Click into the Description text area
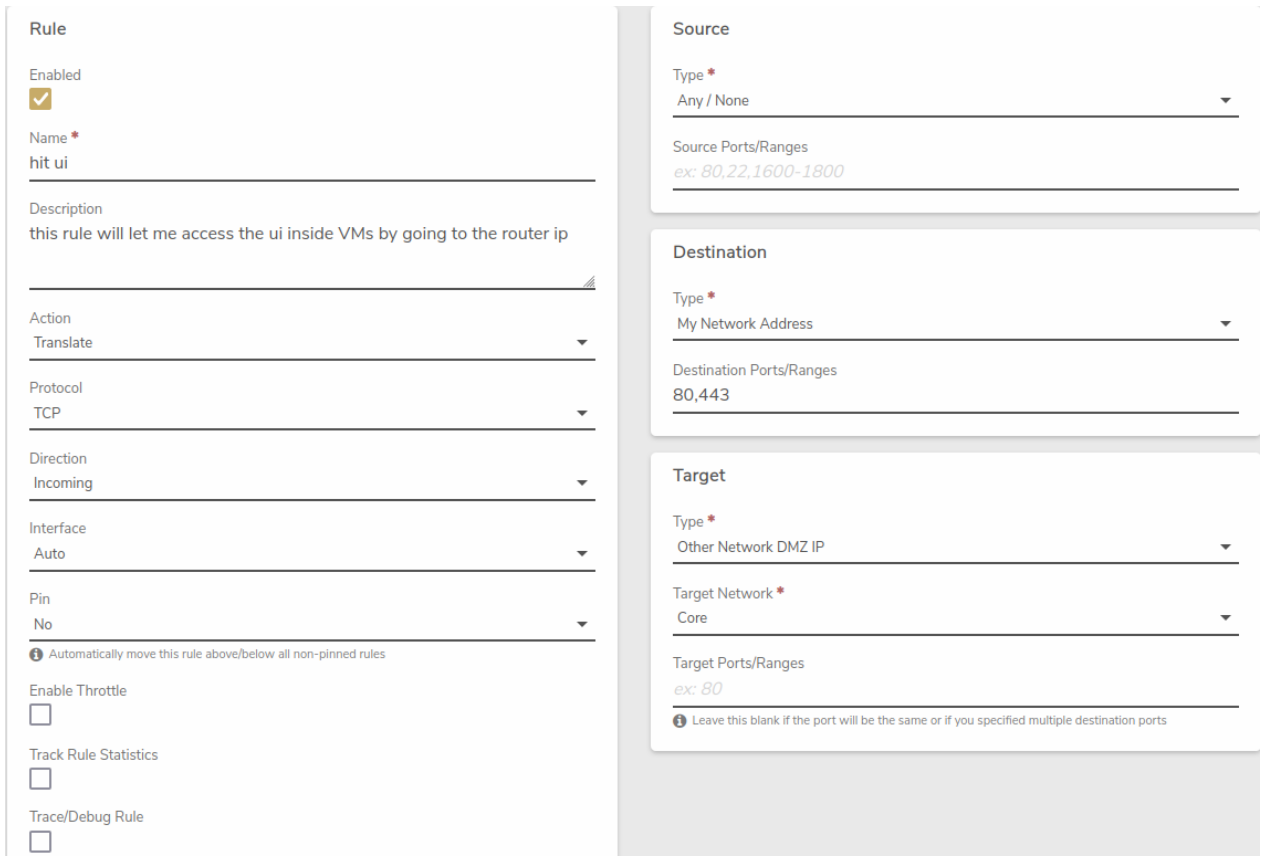The image size is (1272, 861). 312,254
